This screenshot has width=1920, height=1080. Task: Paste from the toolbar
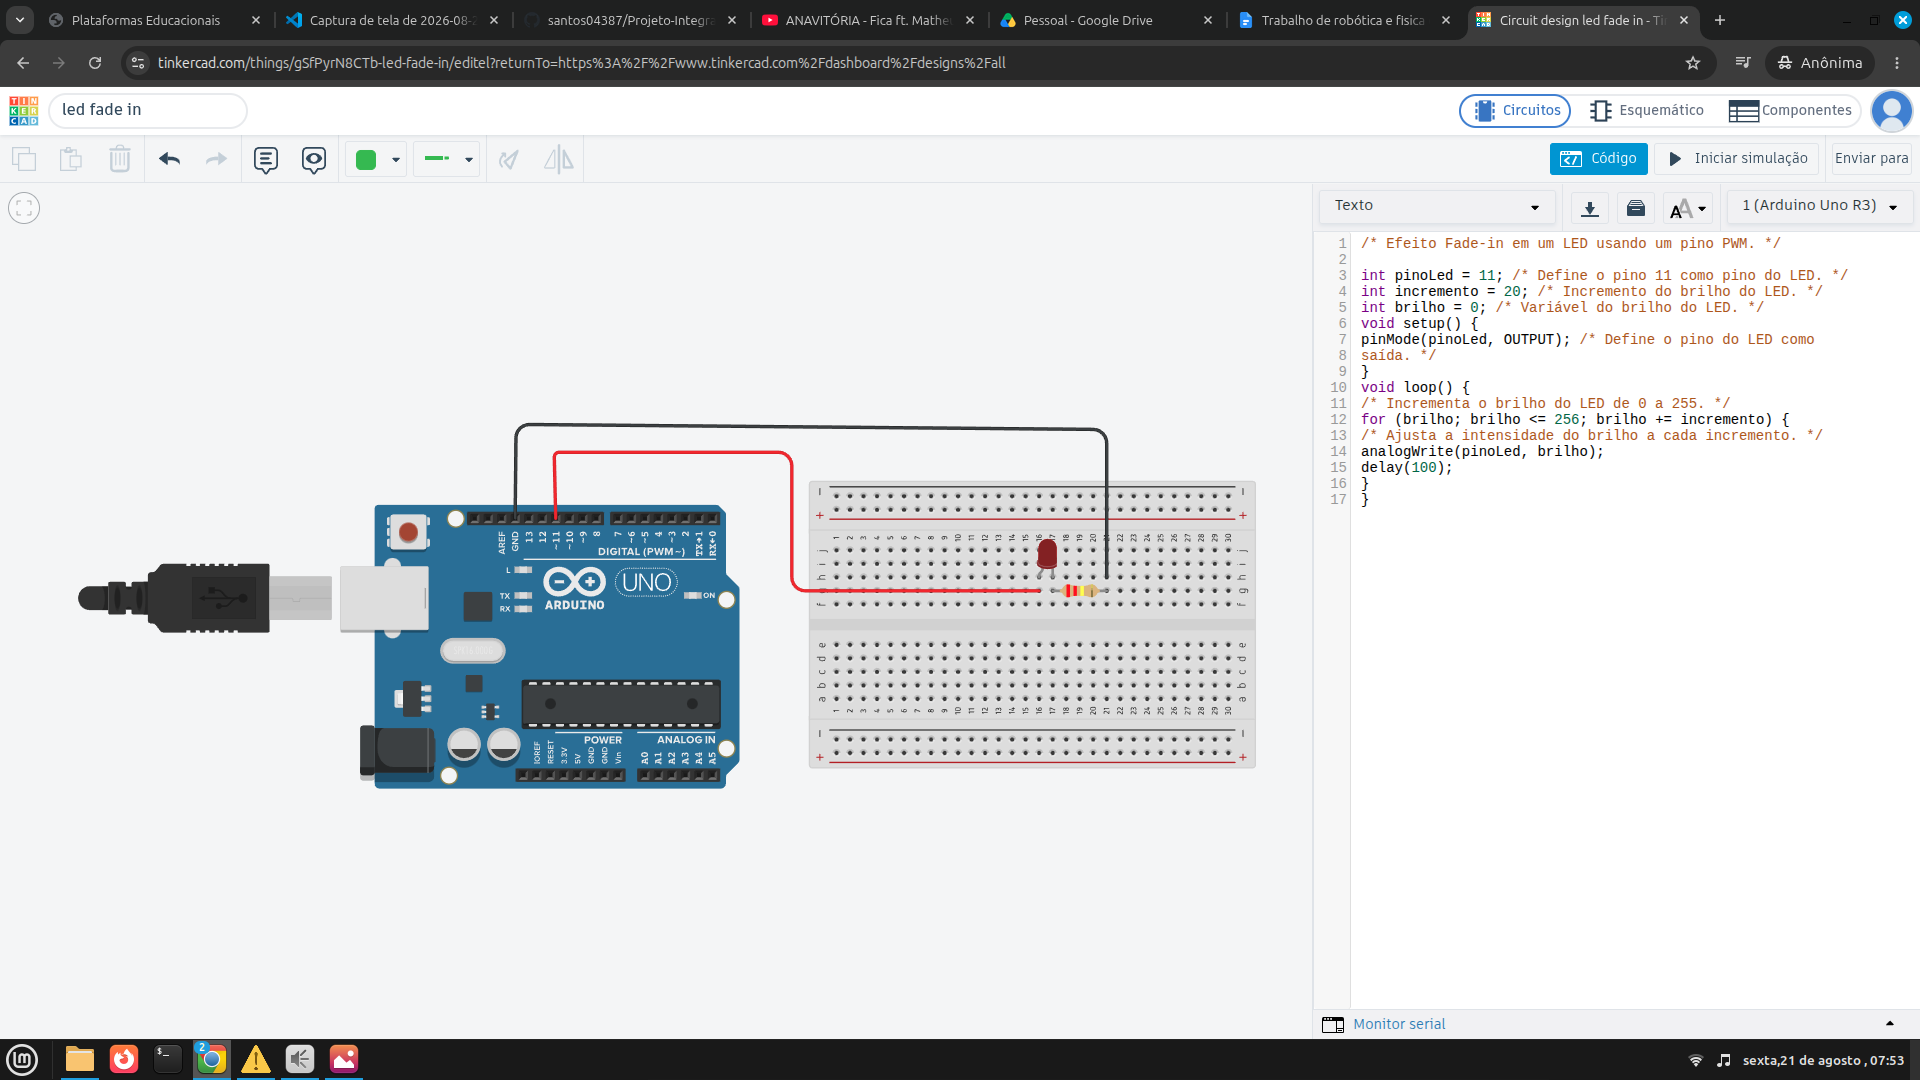pyautogui.click(x=71, y=159)
